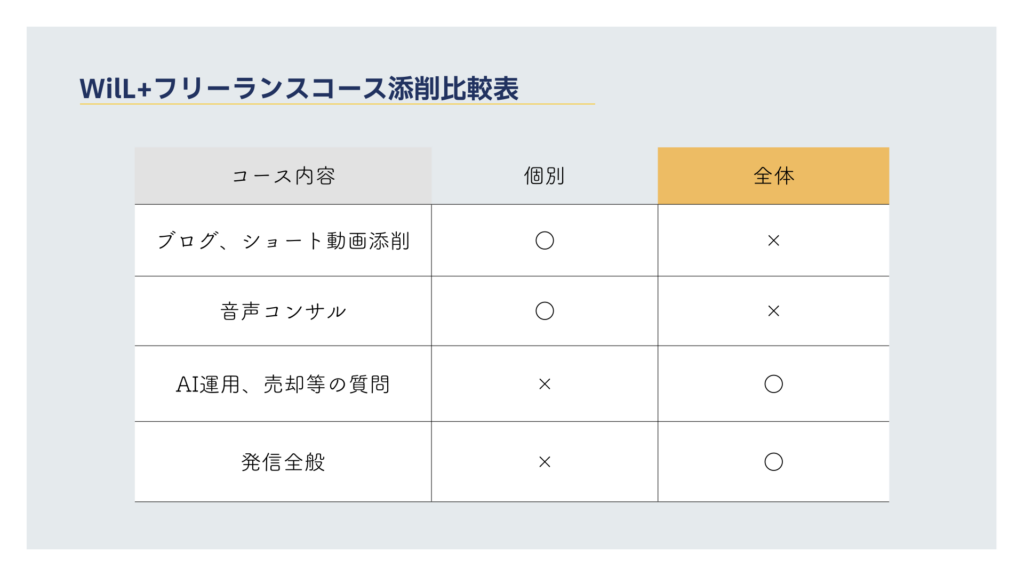Select the circle in 音声コンサル row, 個別 column
This screenshot has height=576, width=1024.
pyautogui.click(x=544, y=311)
